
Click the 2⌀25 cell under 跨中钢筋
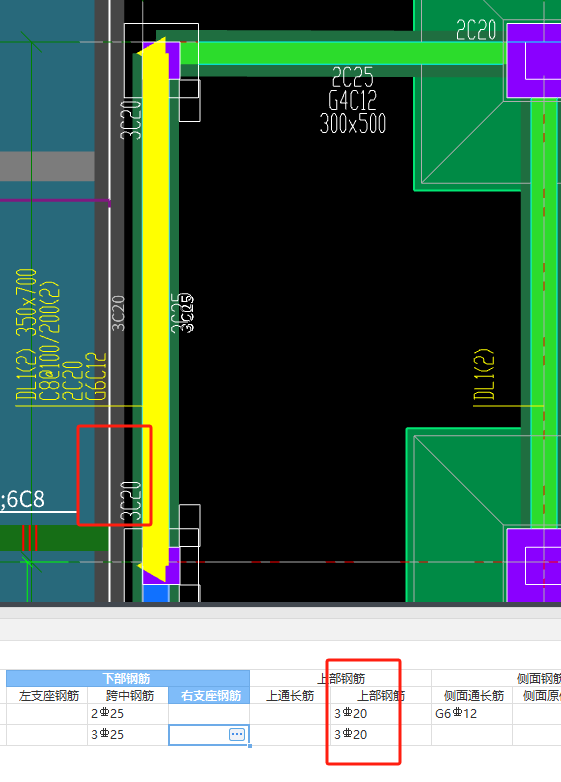(x=129, y=714)
